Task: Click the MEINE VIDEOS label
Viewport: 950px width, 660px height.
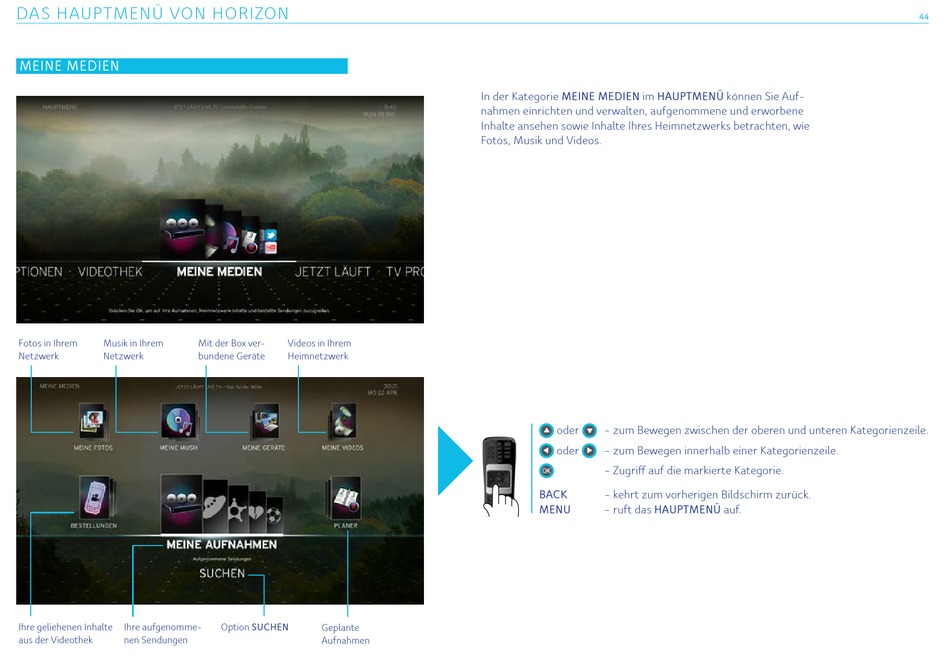Action: pos(342,448)
